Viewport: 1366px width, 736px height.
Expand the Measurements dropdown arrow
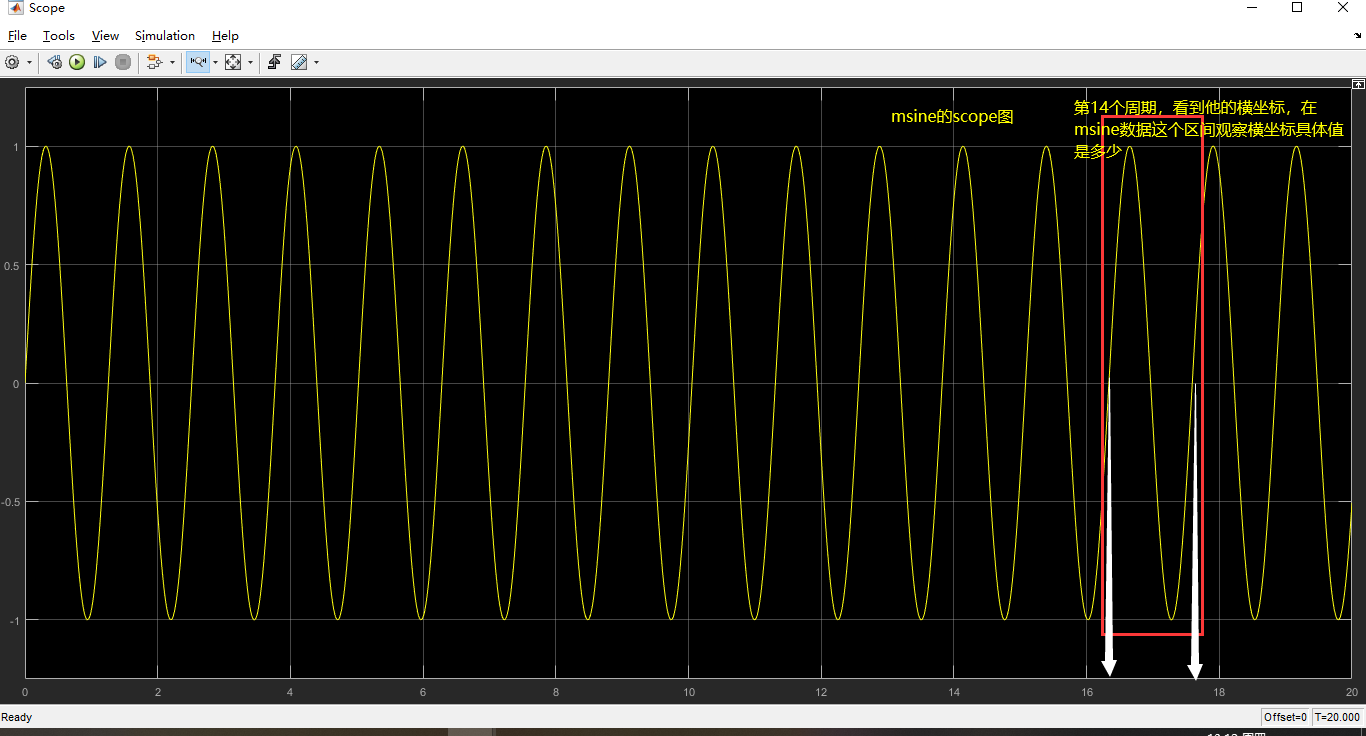[x=316, y=63]
